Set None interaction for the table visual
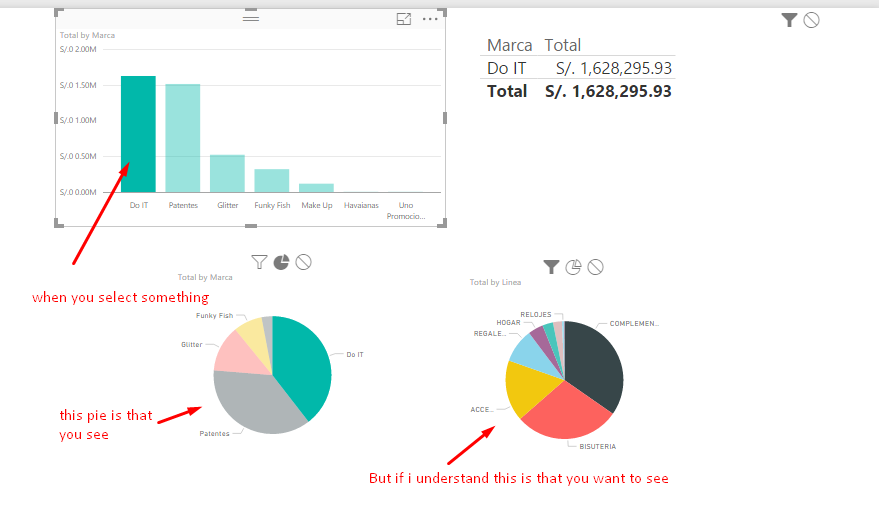The image size is (879, 519). [x=811, y=20]
